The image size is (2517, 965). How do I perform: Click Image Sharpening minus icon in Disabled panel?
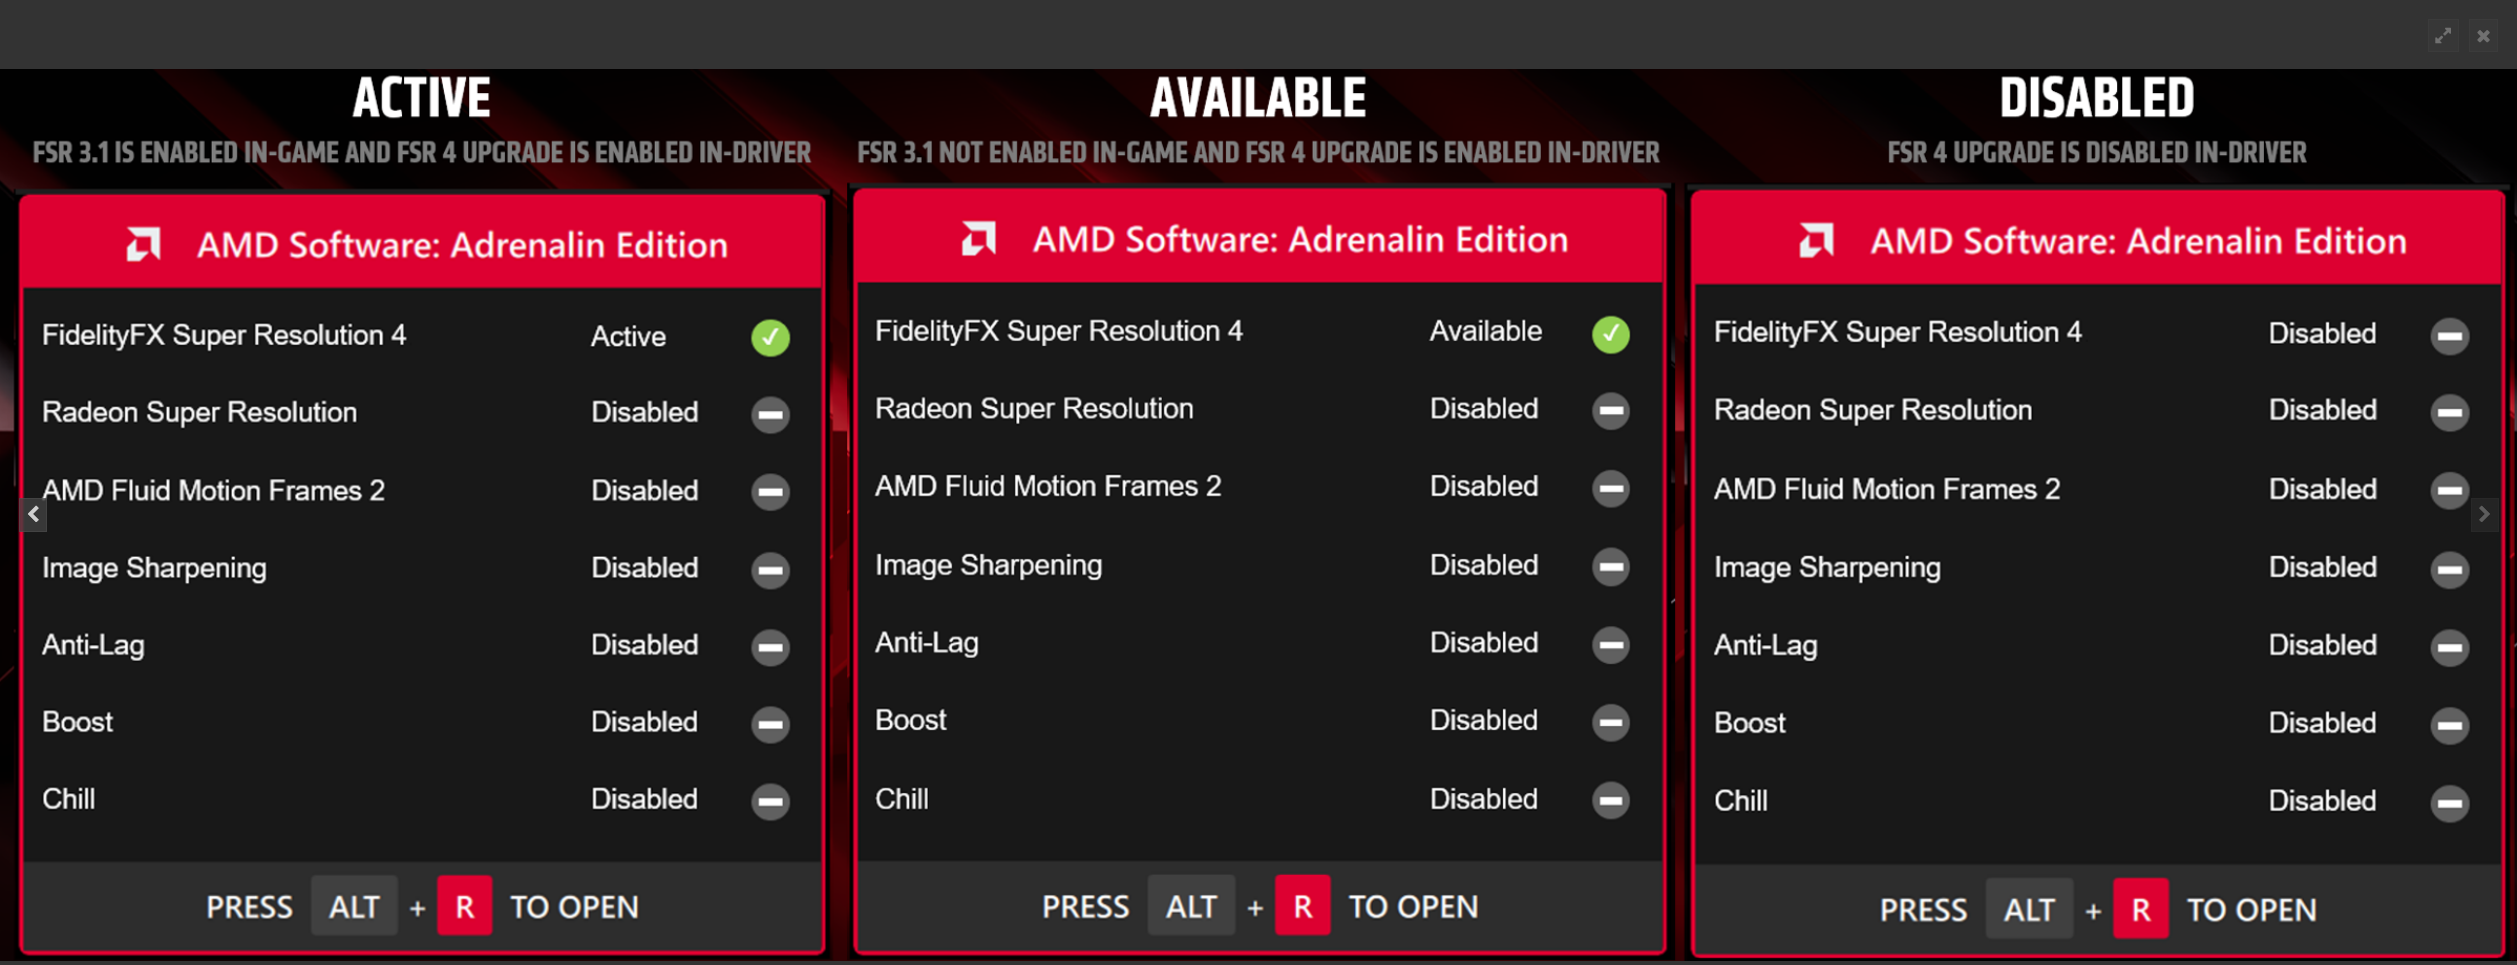[x=2449, y=569]
